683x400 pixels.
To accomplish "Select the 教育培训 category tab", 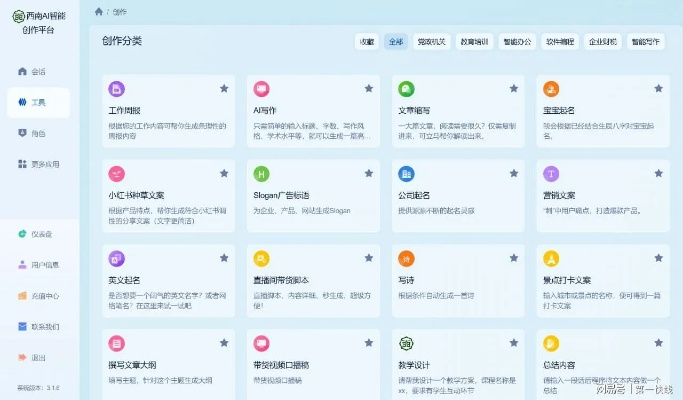I will point(474,42).
